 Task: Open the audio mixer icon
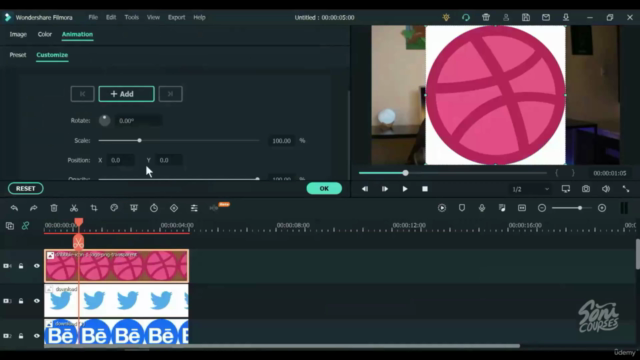tap(502, 208)
